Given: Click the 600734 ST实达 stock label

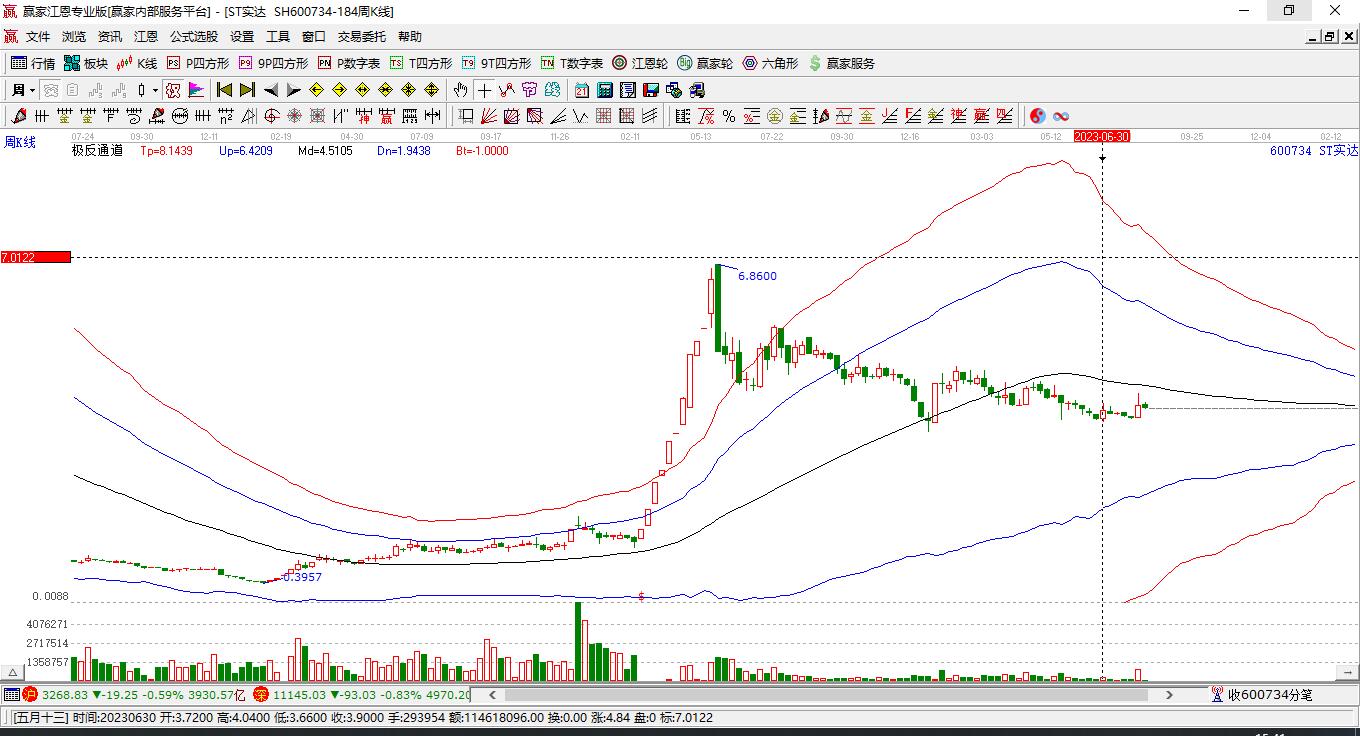Looking at the screenshot, I should (x=1314, y=151).
